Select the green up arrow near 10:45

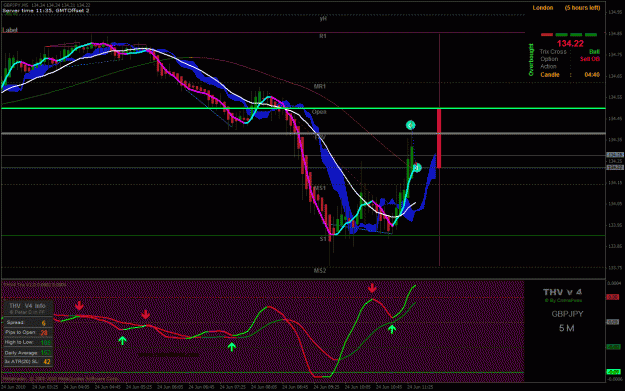[392, 329]
